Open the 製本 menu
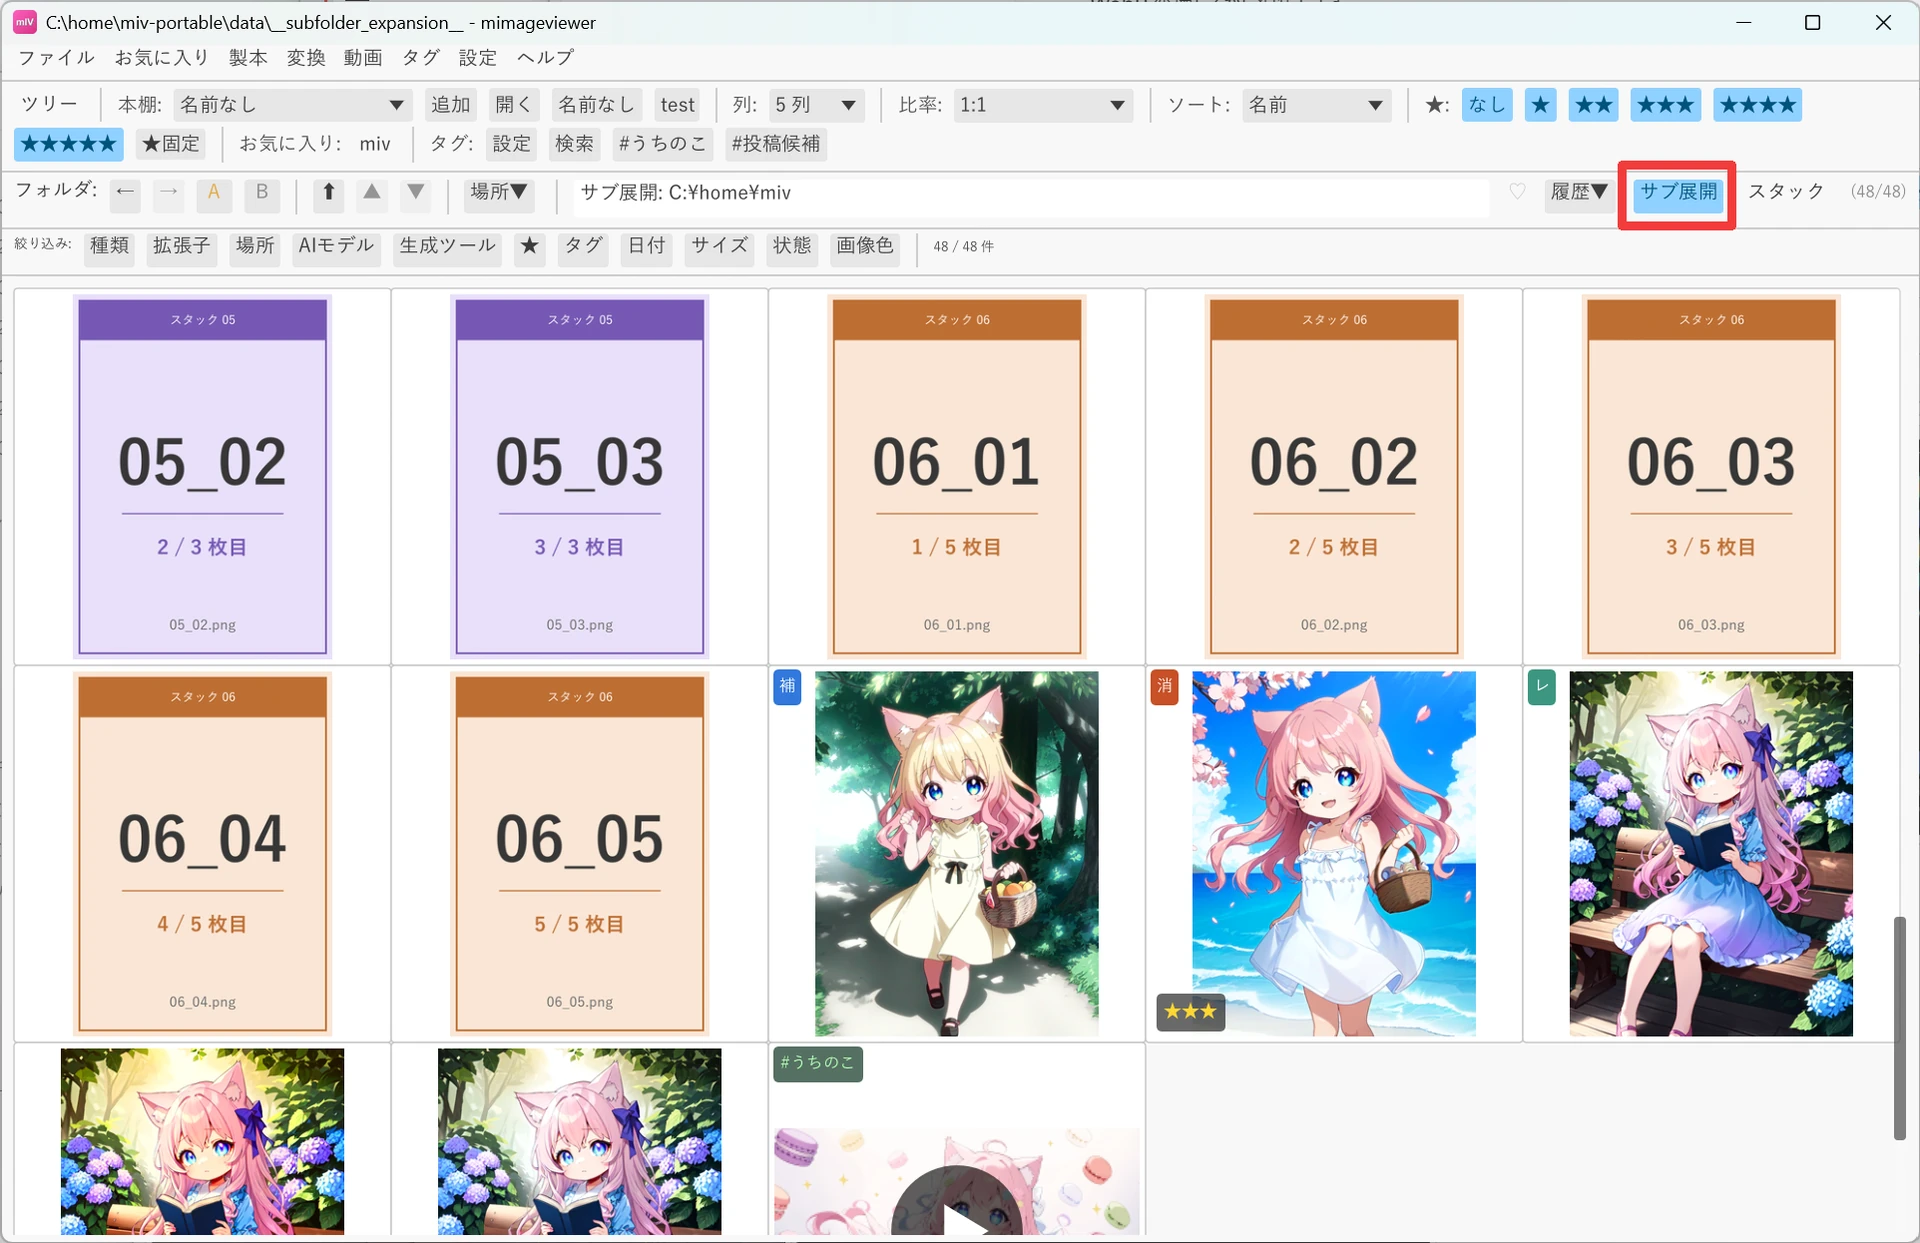The width and height of the screenshot is (1920, 1243). 248,58
